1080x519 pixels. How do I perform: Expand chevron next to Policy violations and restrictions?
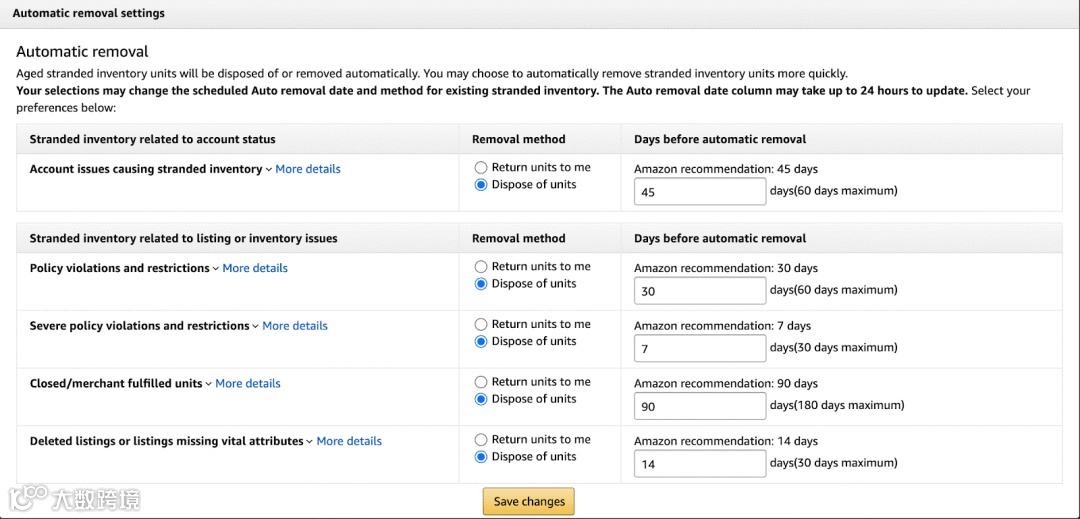point(216,269)
